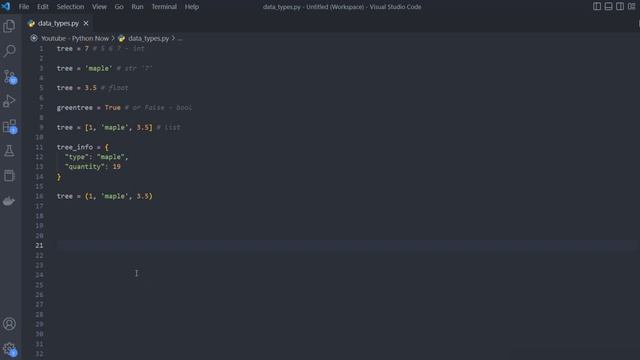Screen dimensions: 640x360
Task: Open the Go menu
Action: click(119, 7)
